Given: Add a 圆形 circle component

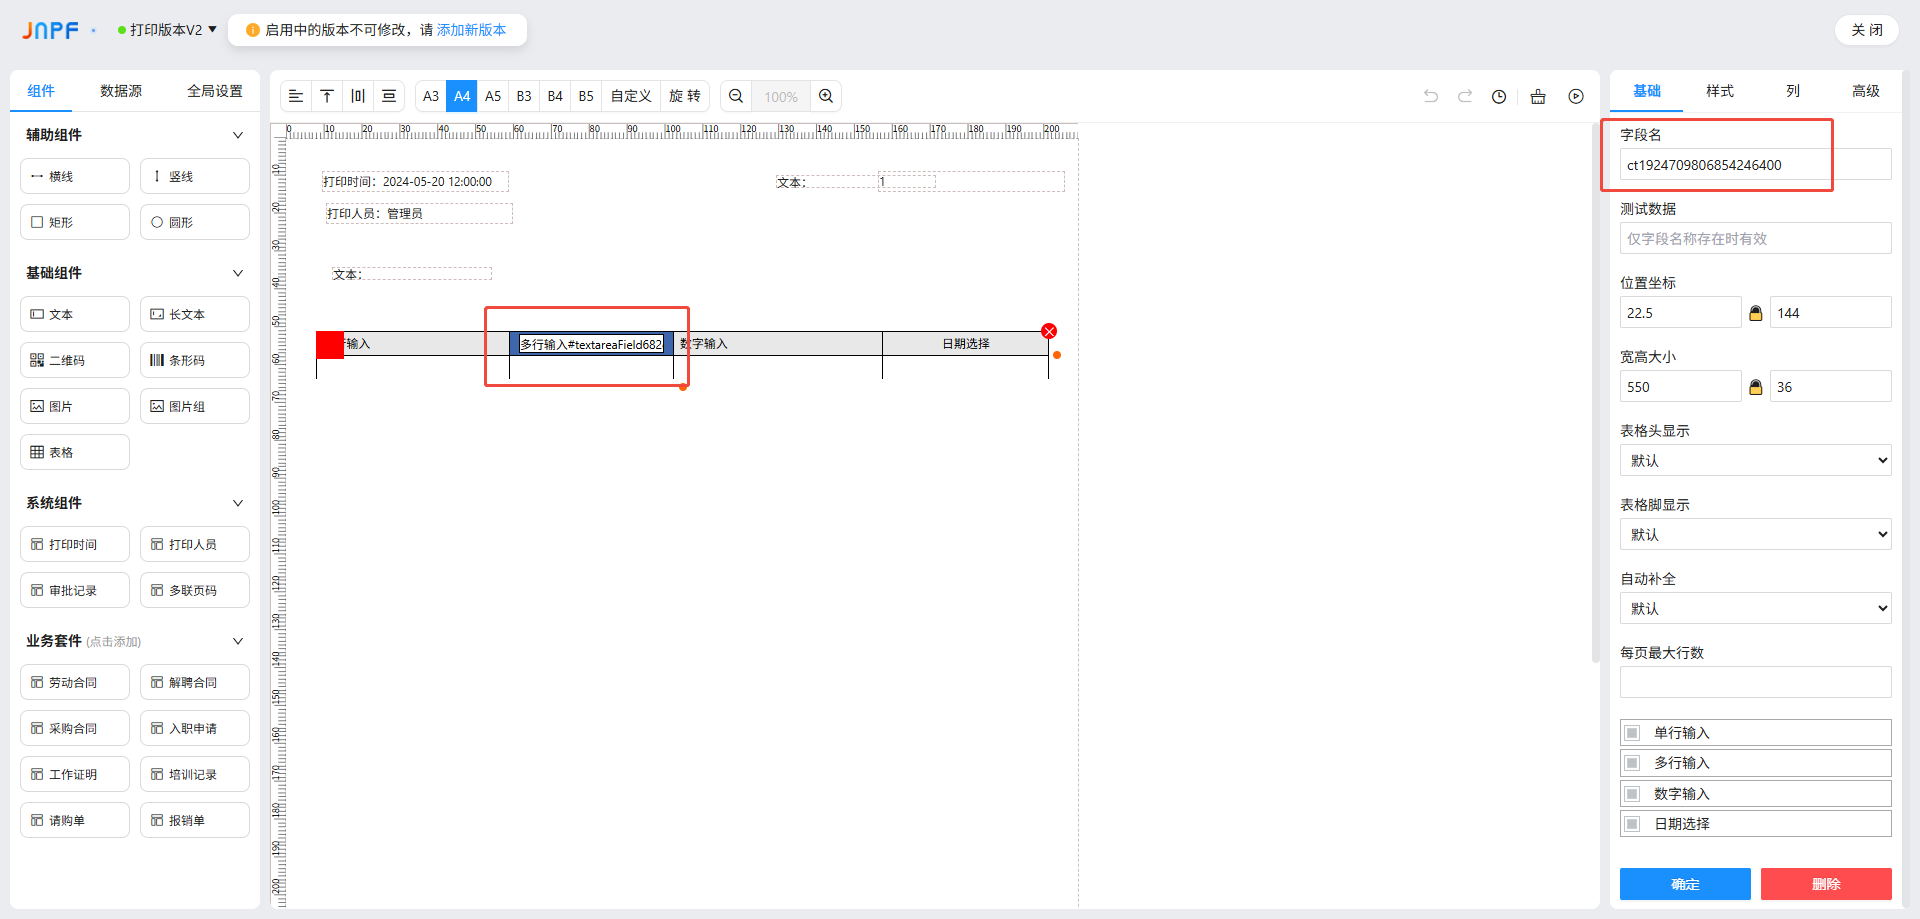Looking at the screenshot, I should coord(195,222).
